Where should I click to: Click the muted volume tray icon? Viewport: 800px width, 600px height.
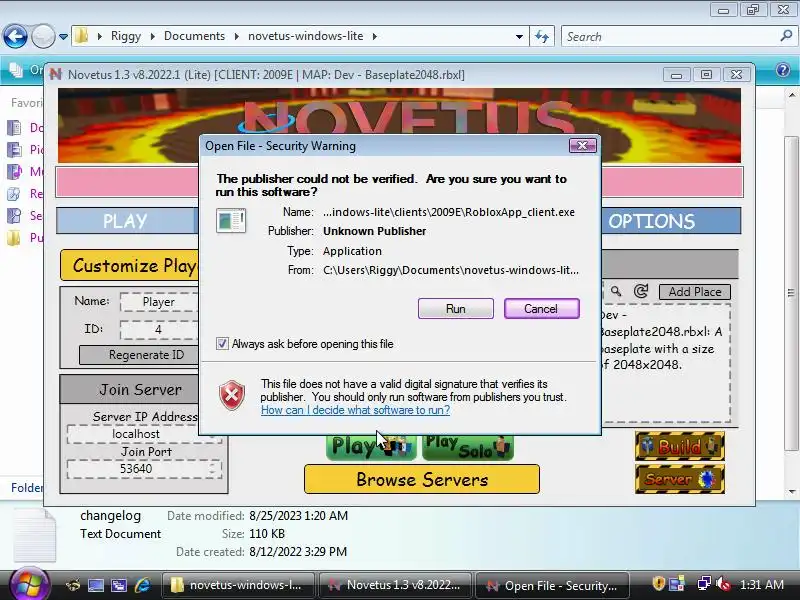pos(723,583)
